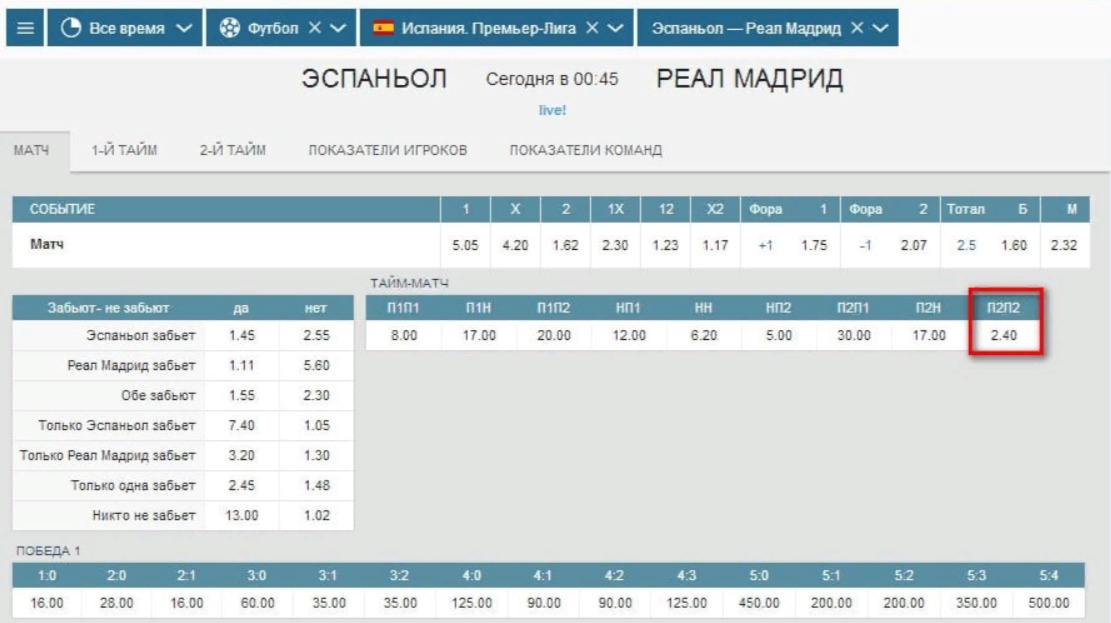Screen dimensions: 1111x623
Task: Open the ПОКАЗАТЕЛИ КОМАНД tab
Action: [x=585, y=150]
